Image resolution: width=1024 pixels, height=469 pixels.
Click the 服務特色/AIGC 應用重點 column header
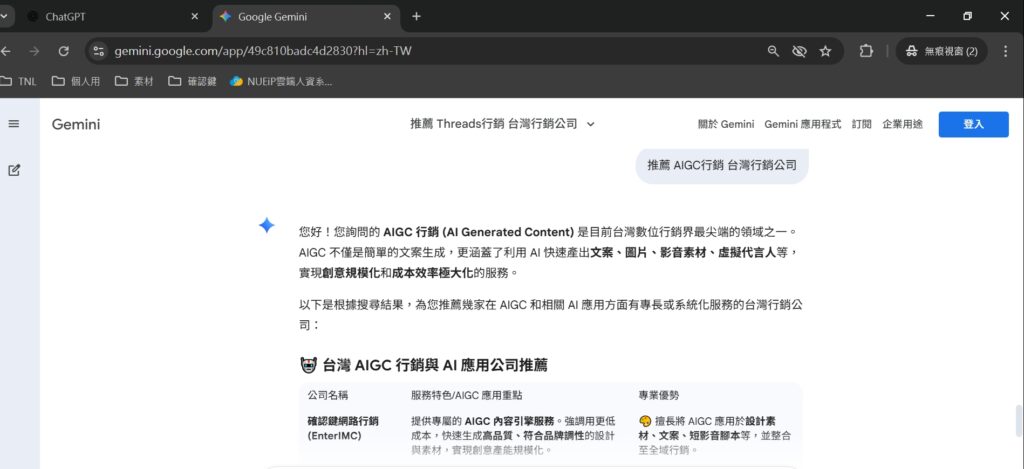(466, 395)
